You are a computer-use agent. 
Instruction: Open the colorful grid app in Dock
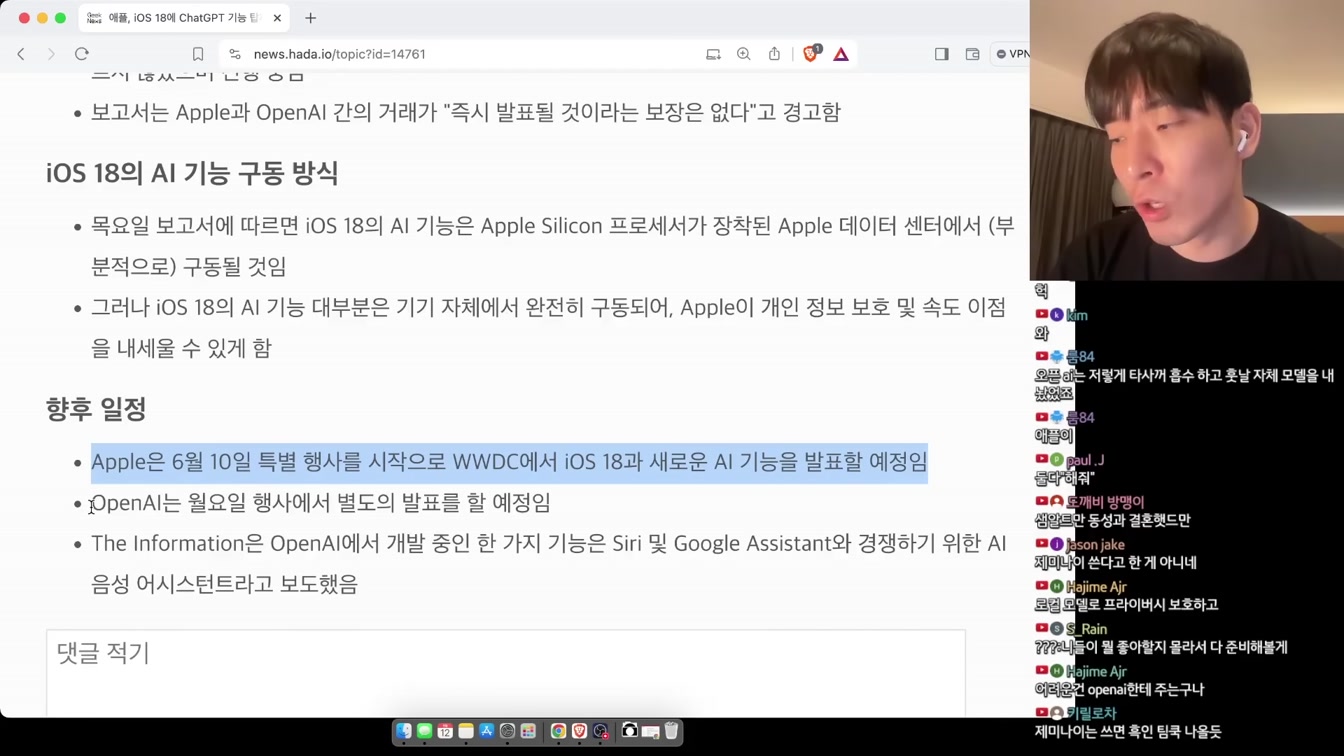click(x=528, y=732)
